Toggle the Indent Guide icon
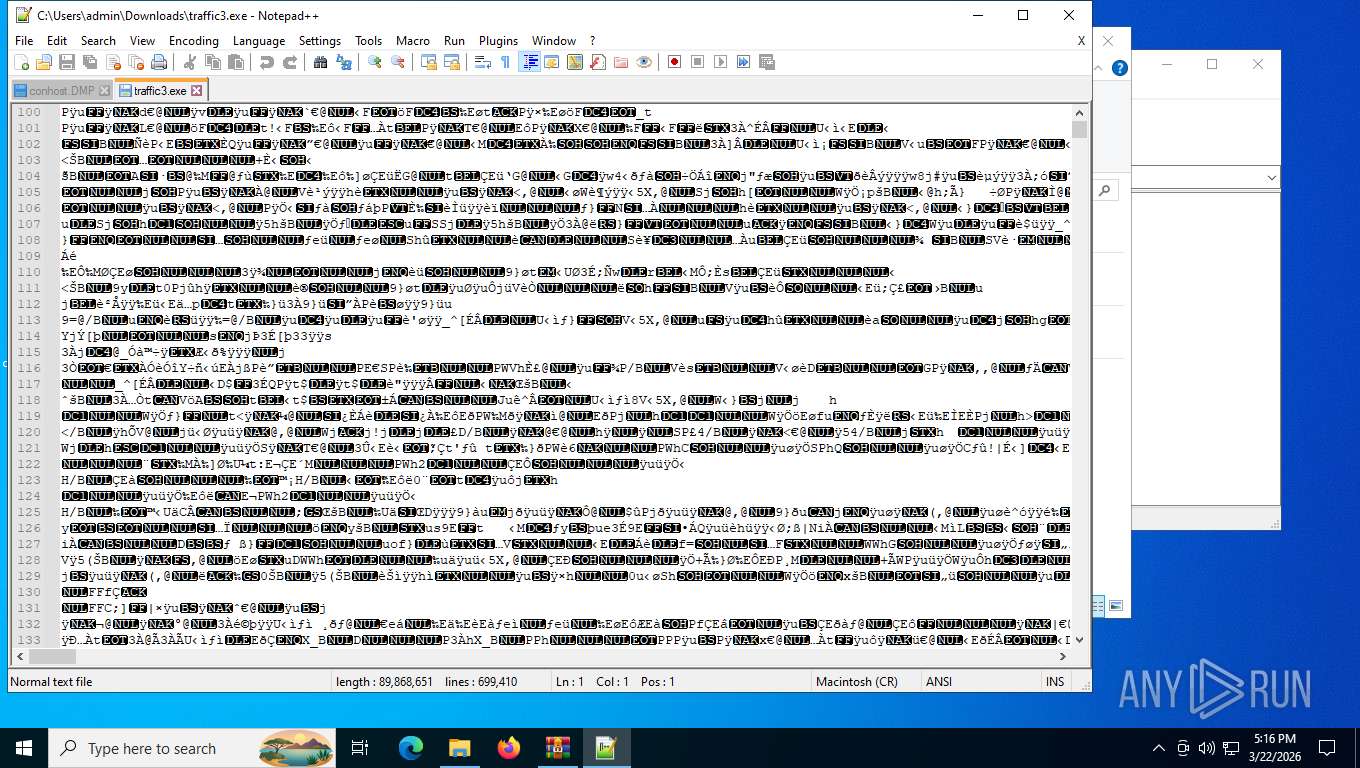This screenshot has height=768, width=1360. (x=529, y=62)
